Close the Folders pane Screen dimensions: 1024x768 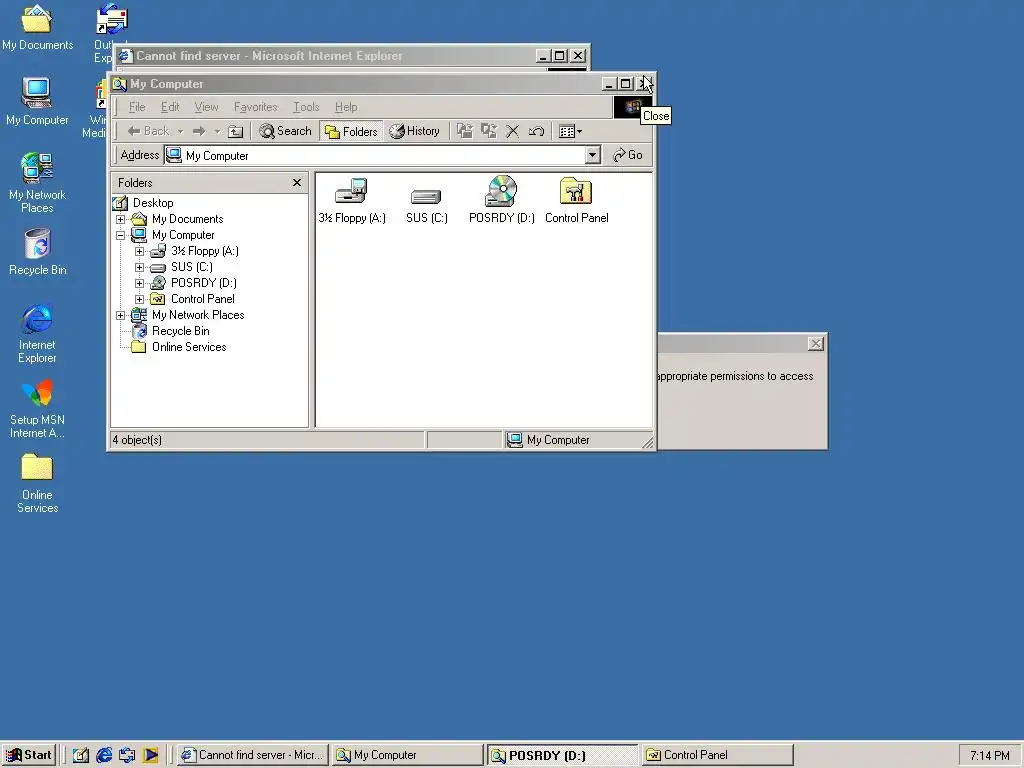coord(297,183)
